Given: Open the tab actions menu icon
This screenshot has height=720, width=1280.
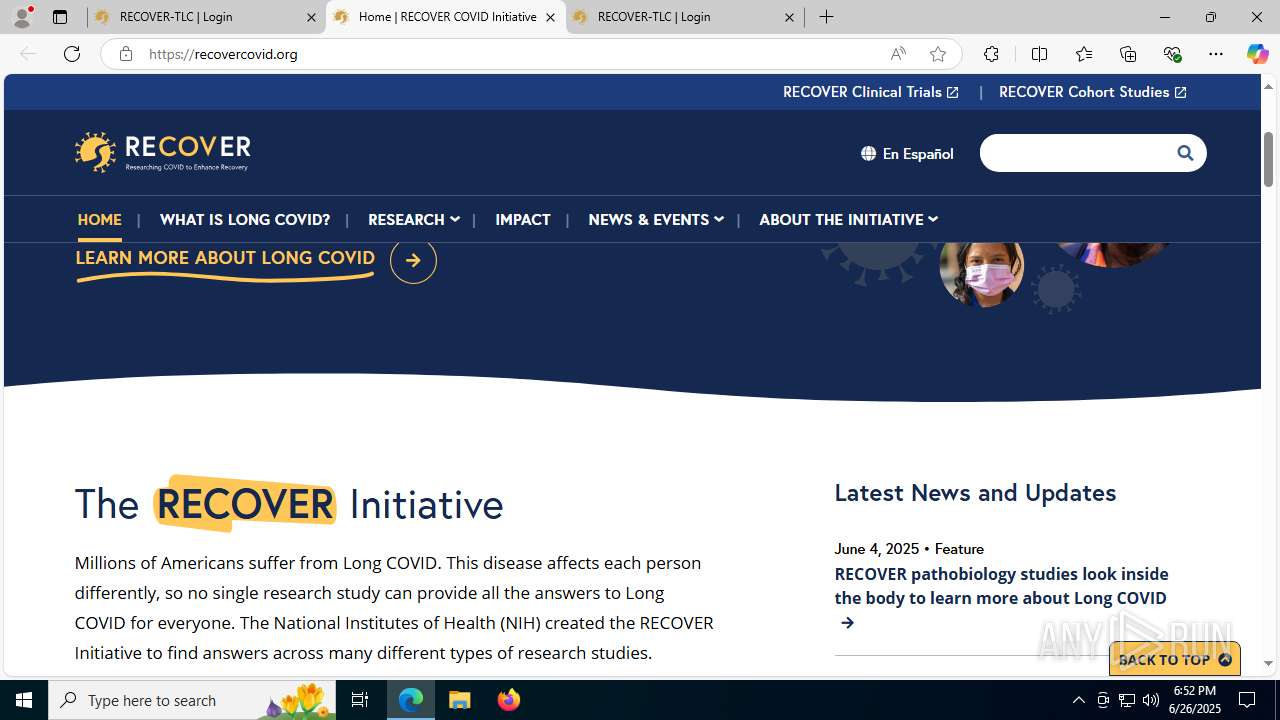Looking at the screenshot, I should (60, 17).
